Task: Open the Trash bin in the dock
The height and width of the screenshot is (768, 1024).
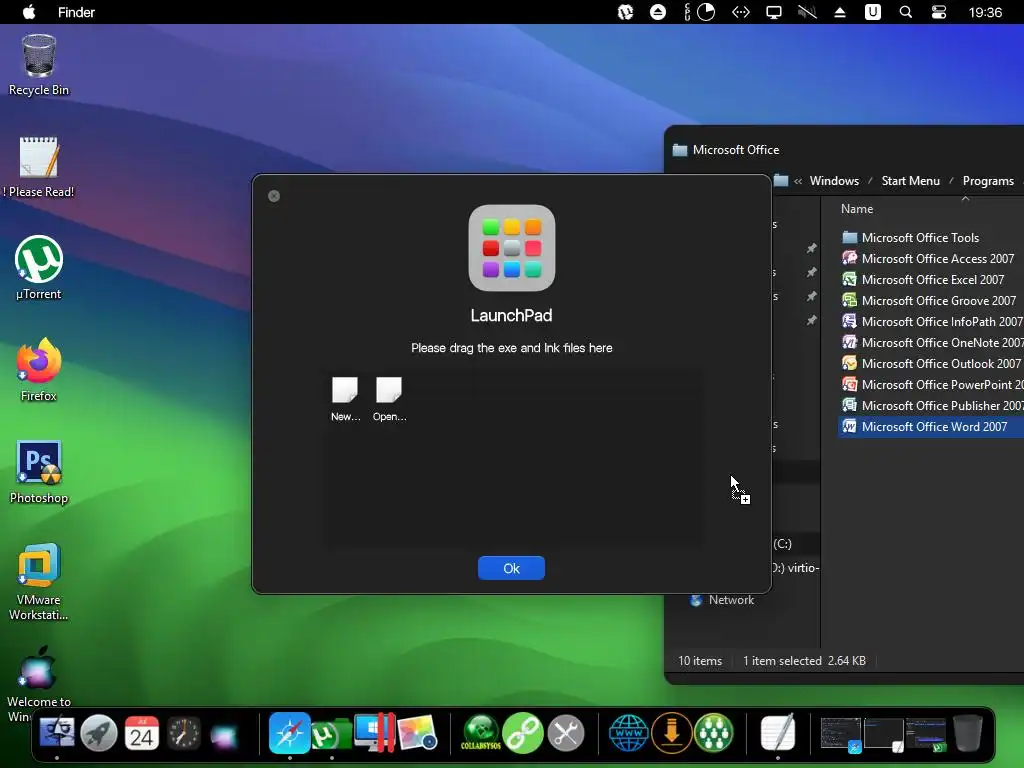Action: [x=968, y=733]
